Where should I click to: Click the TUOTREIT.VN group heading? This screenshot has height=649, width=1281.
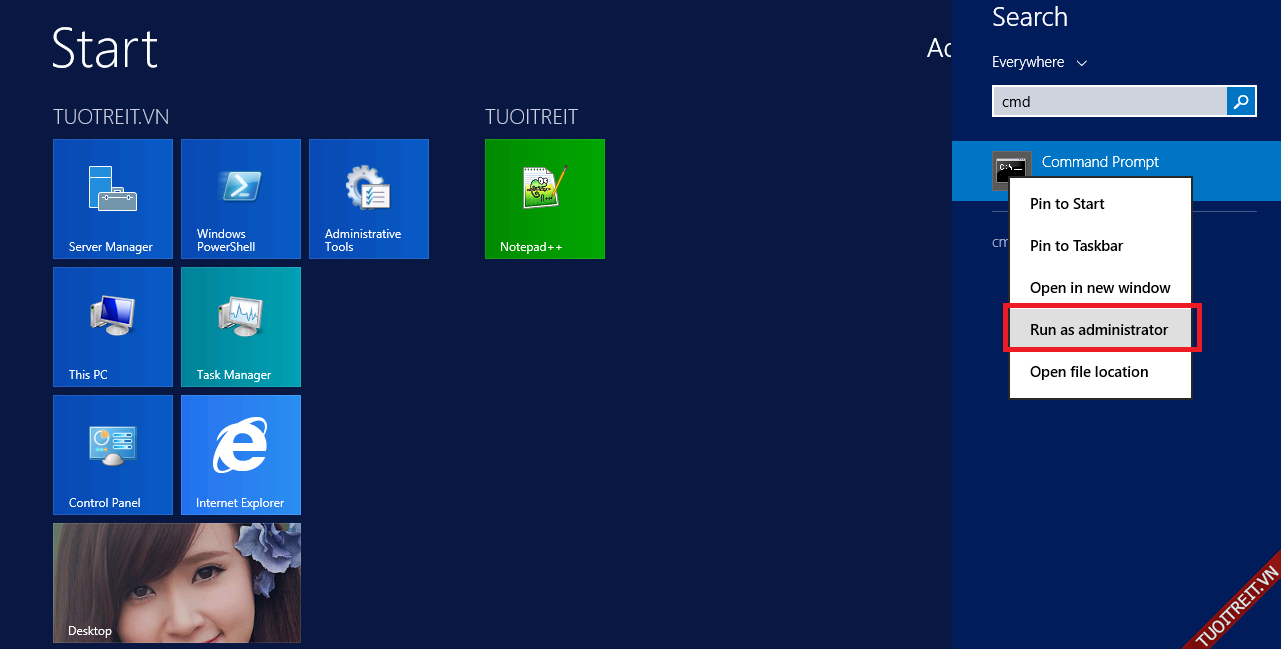click(x=111, y=117)
